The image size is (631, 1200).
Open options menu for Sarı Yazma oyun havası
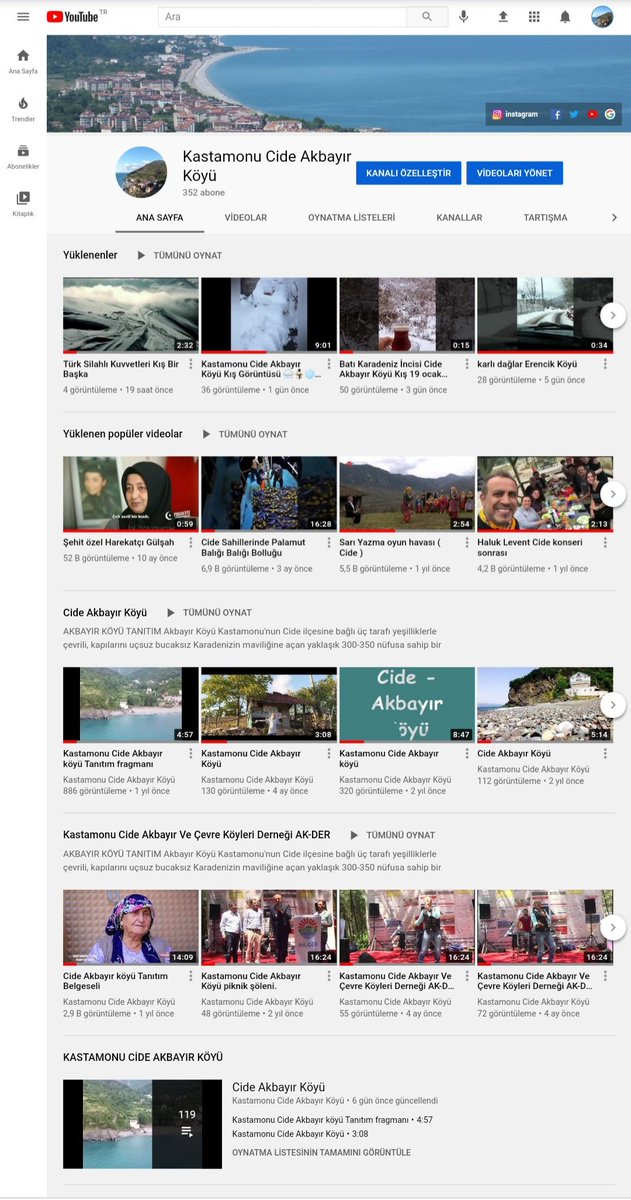[x=466, y=543]
